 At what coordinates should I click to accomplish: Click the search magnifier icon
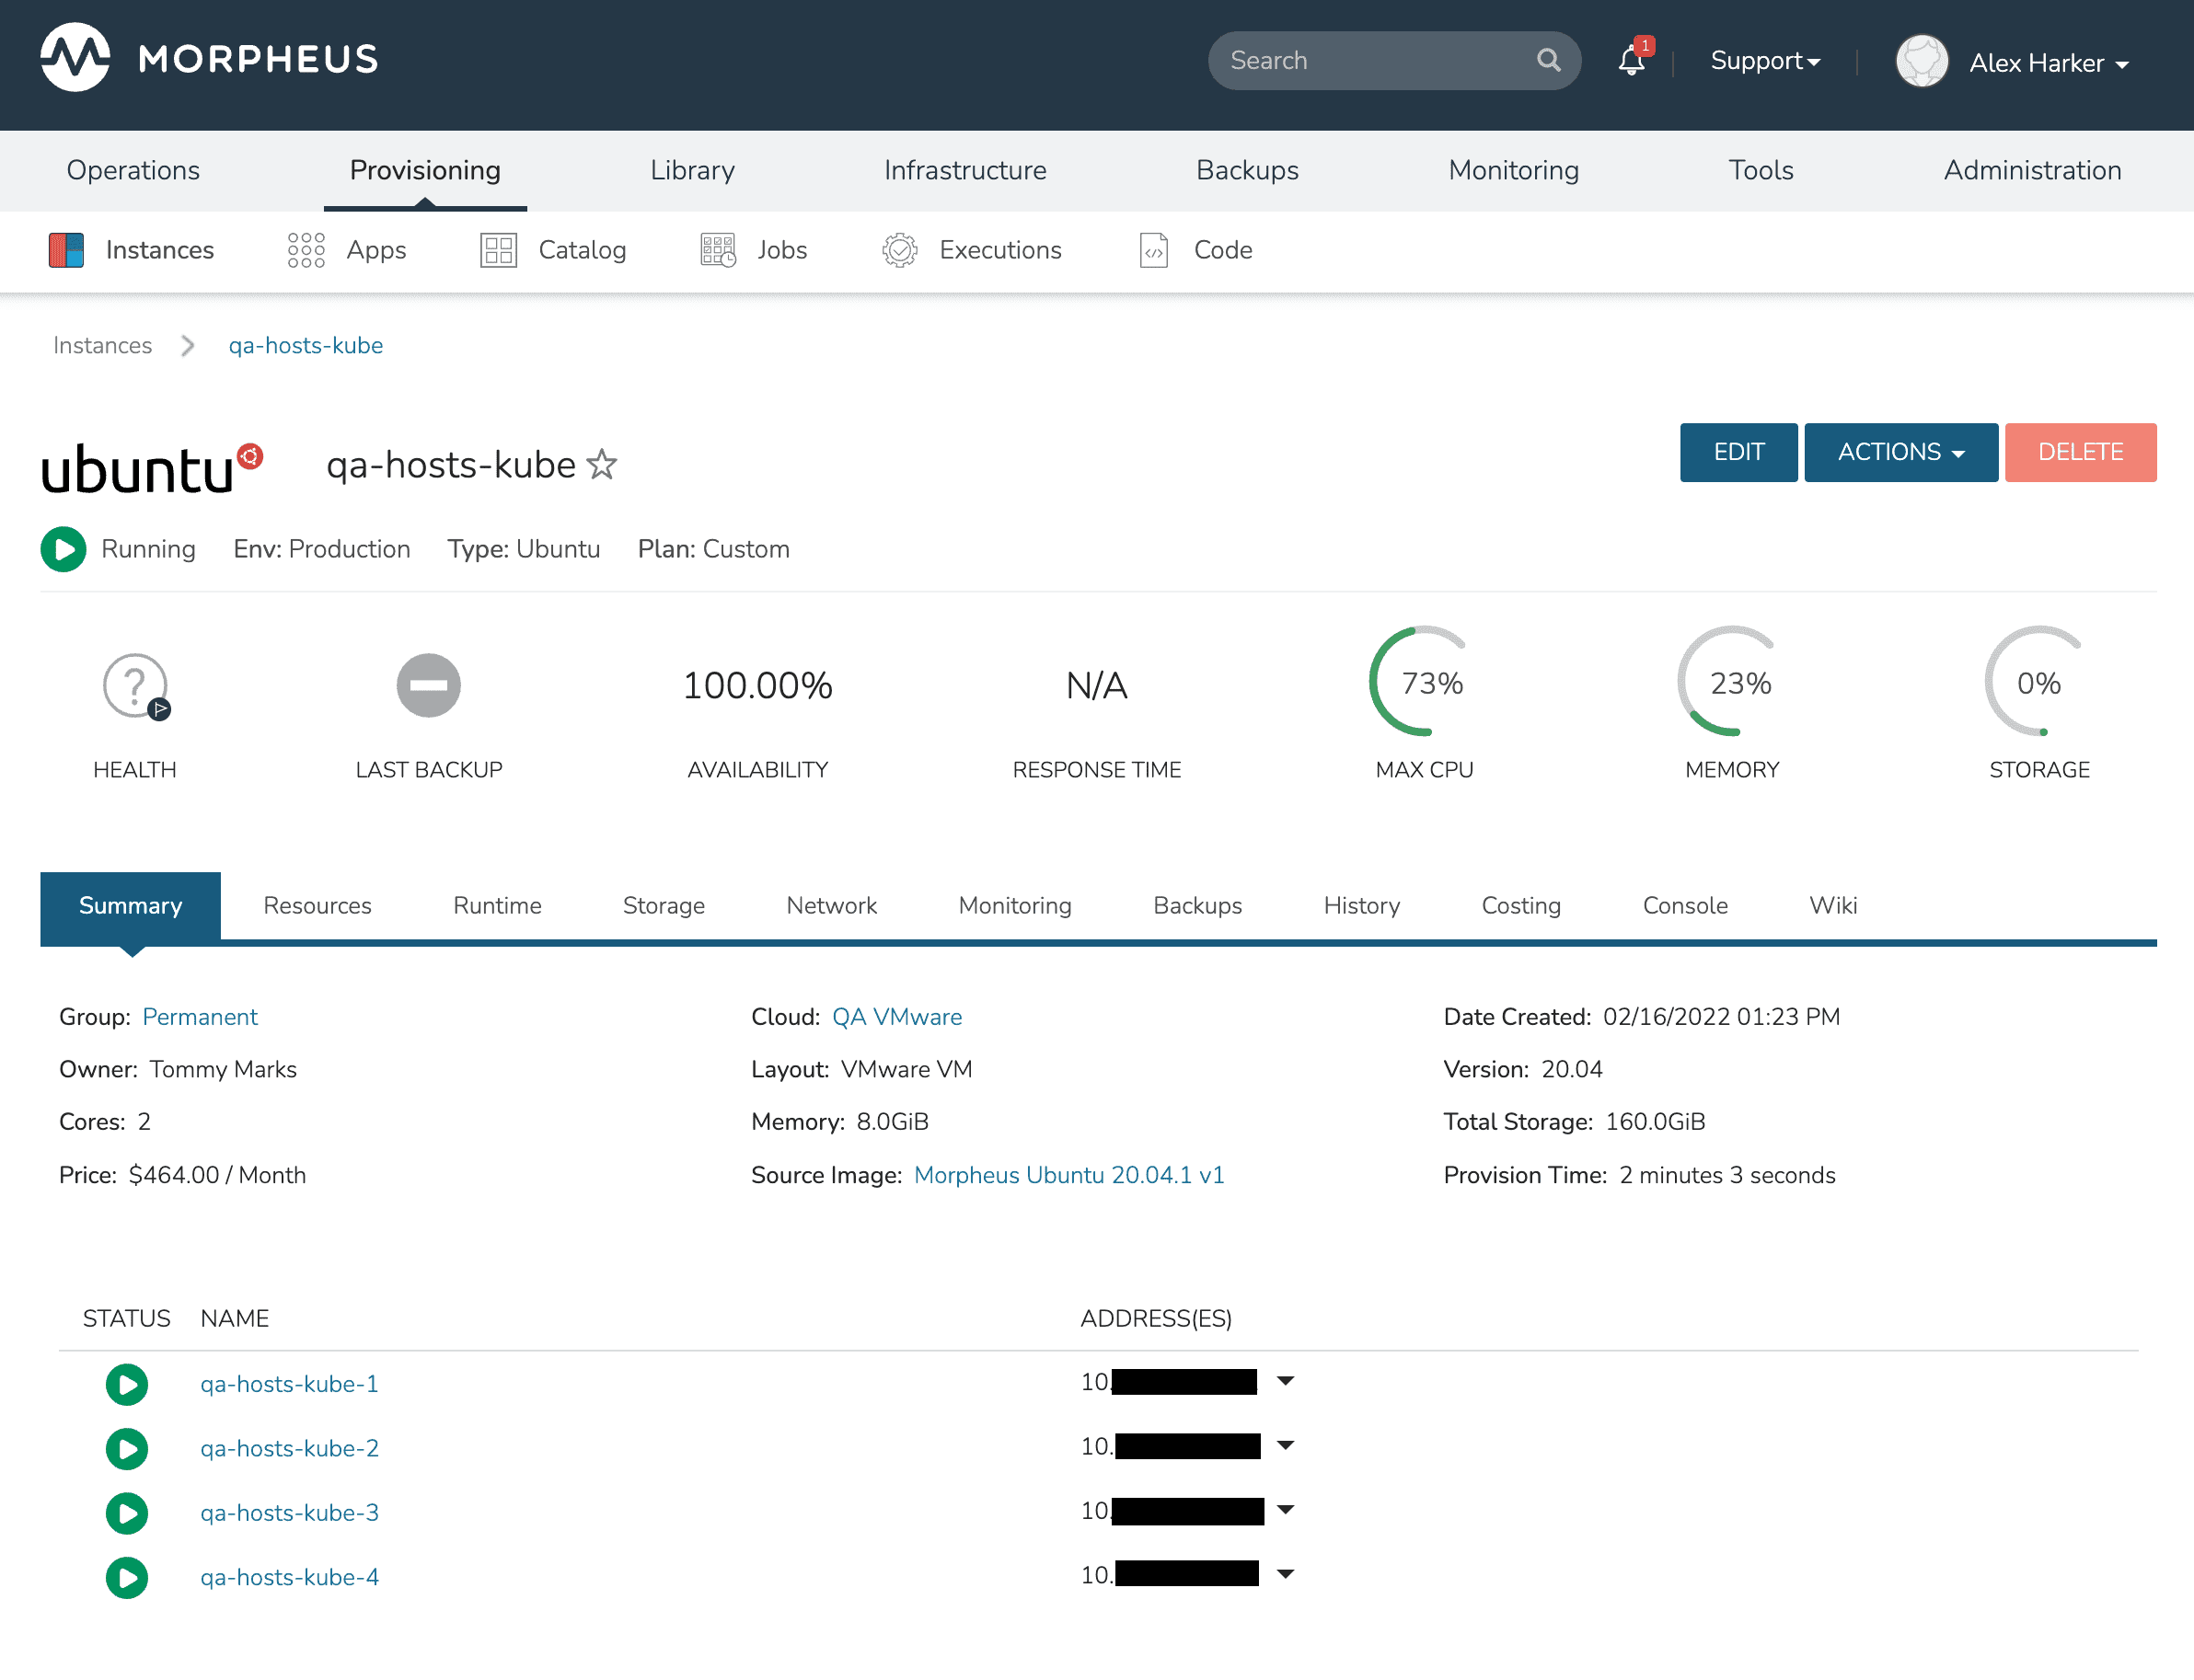(1548, 60)
